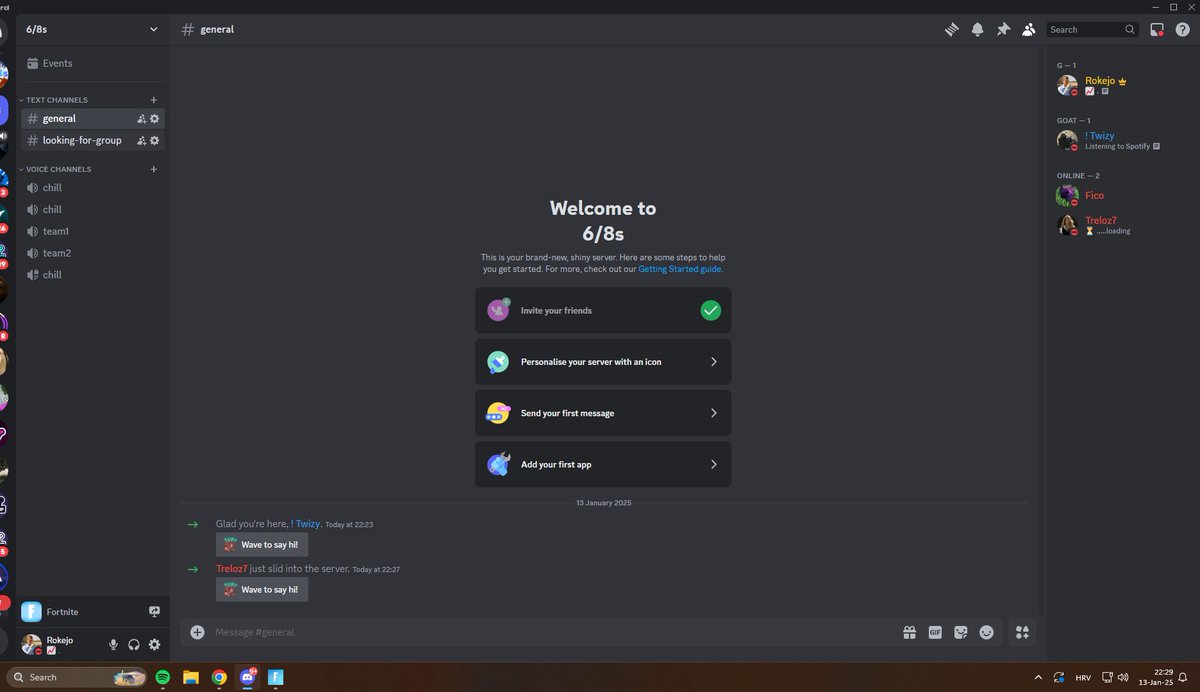This screenshot has height=692, width=1200.
Task: Open the GIF picker
Action: 935,632
